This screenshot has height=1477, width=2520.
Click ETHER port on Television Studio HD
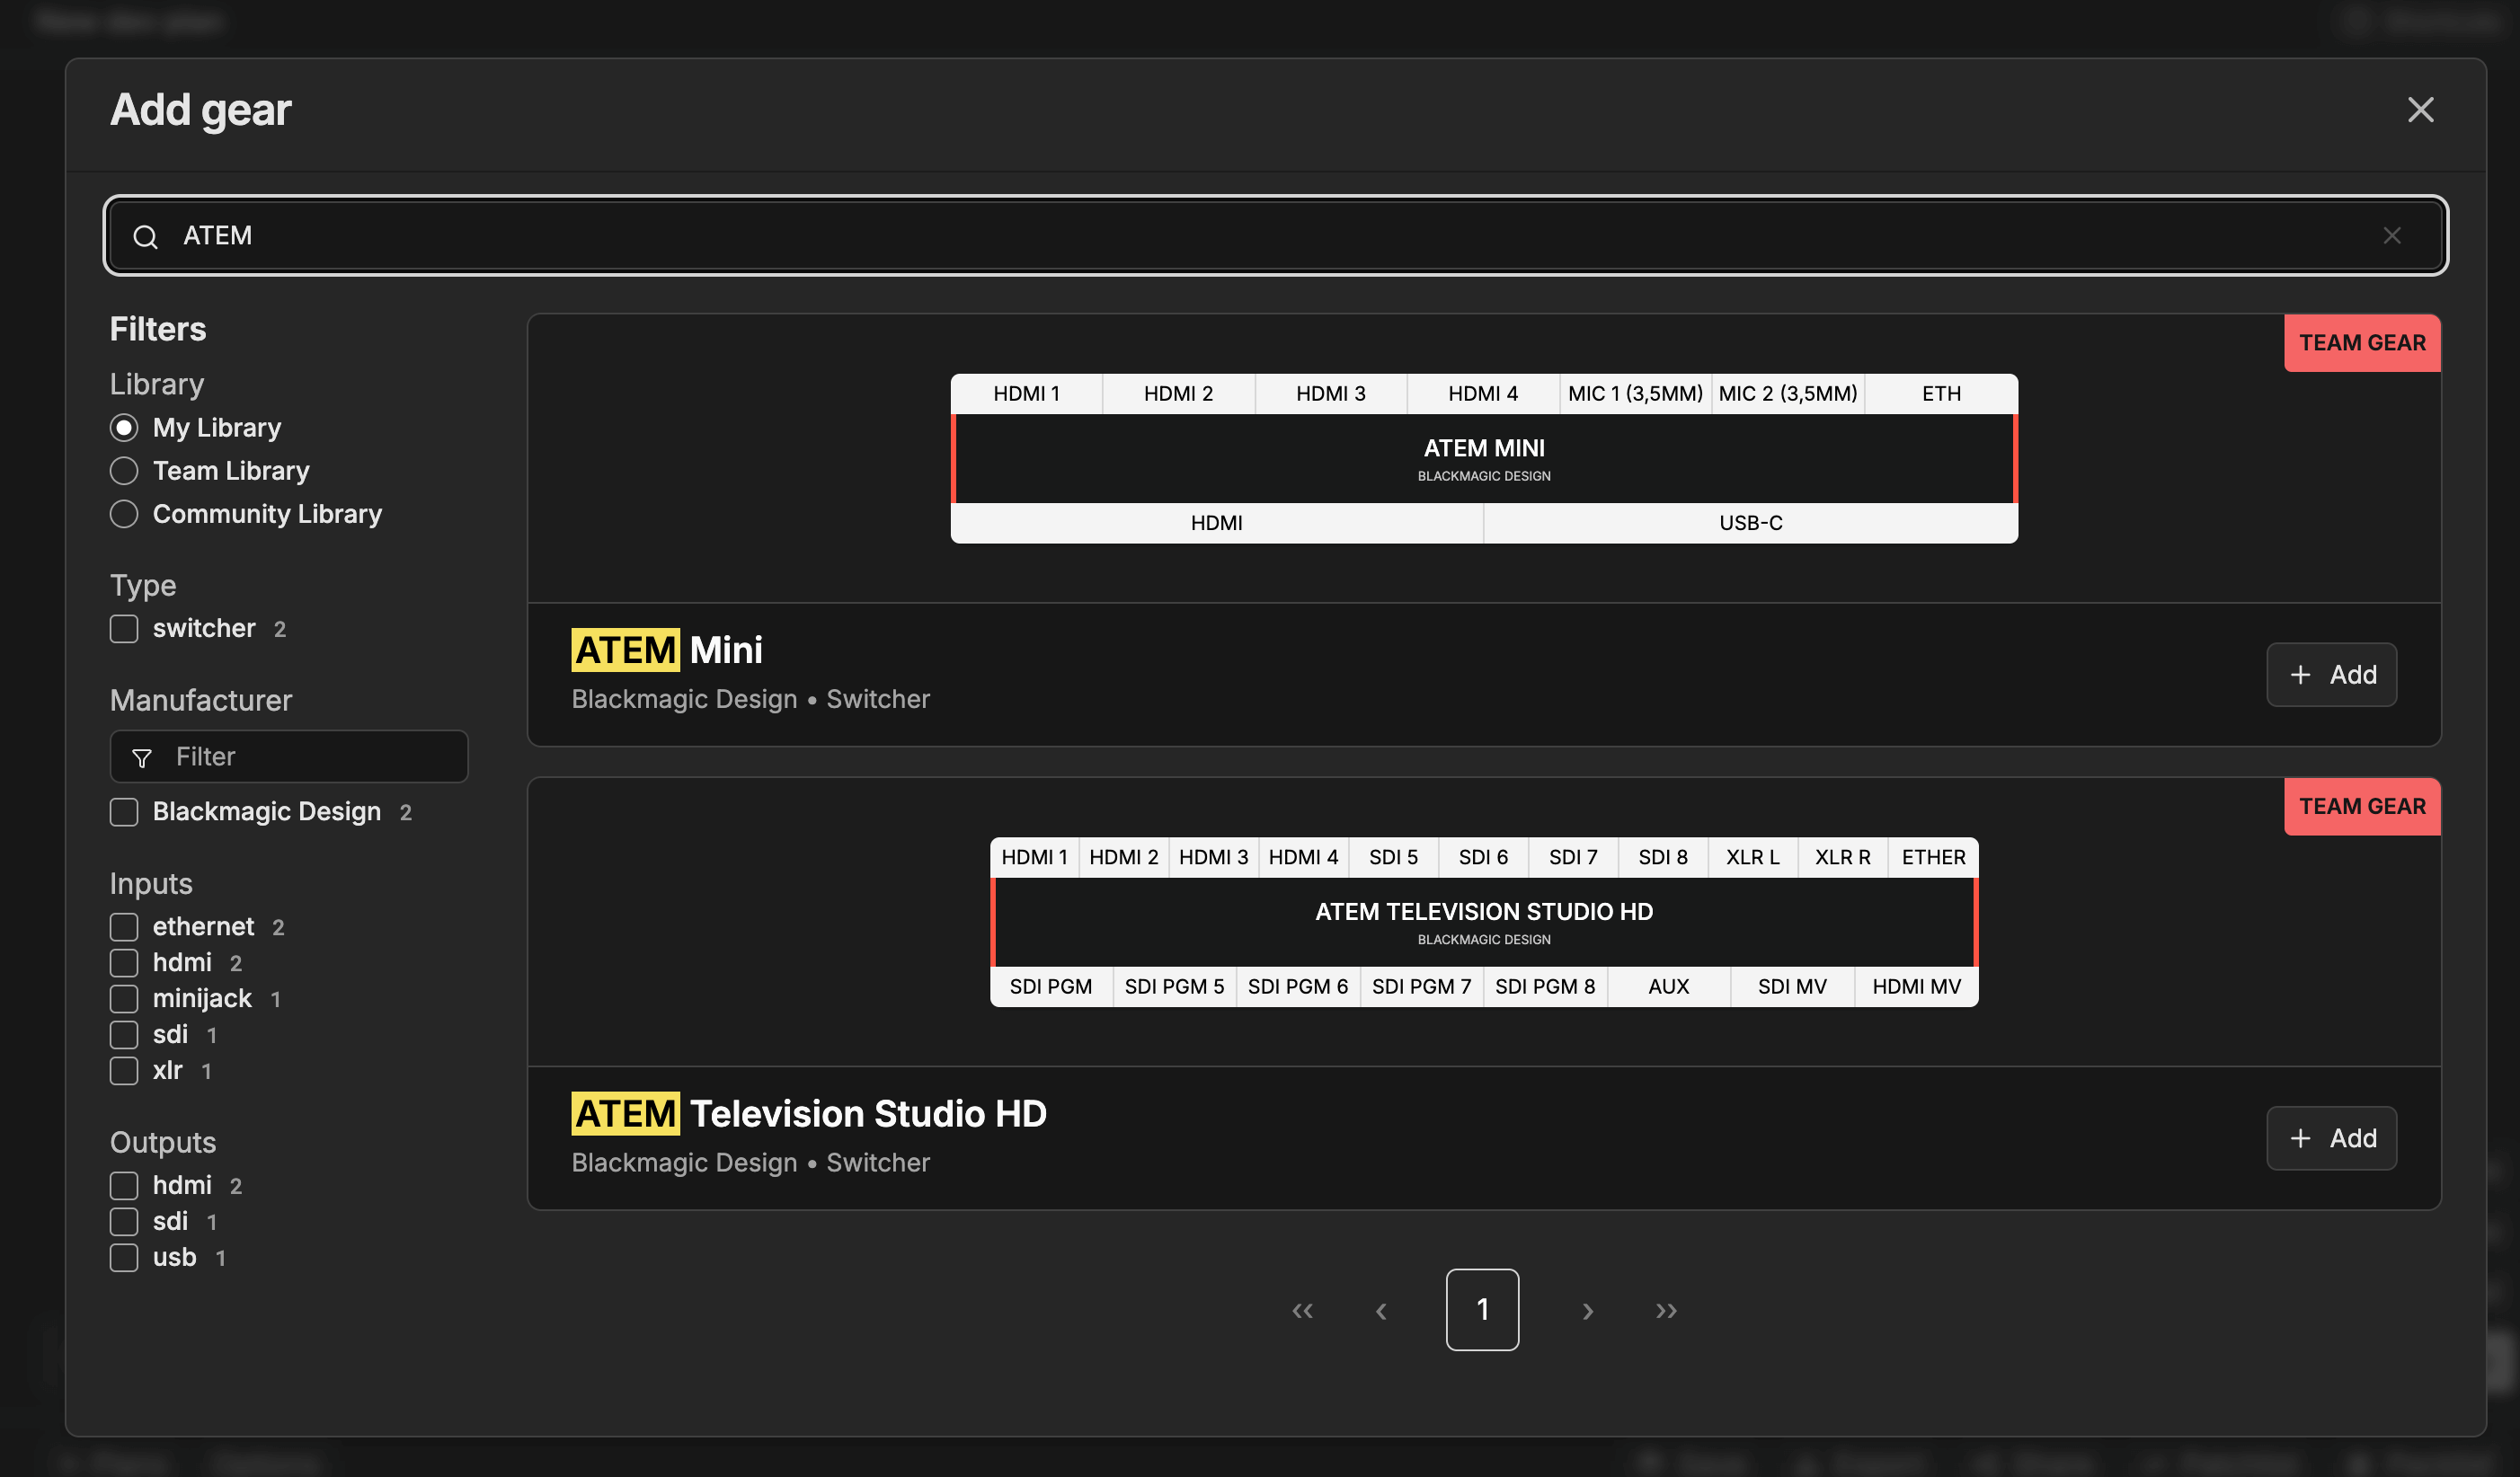1933,858
